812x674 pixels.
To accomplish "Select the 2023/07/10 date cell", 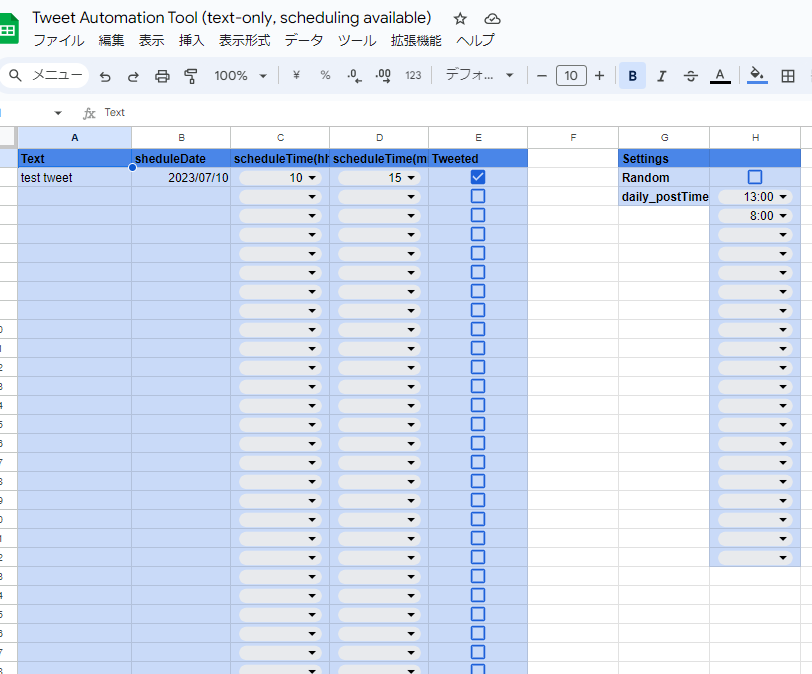I will 181,178.
